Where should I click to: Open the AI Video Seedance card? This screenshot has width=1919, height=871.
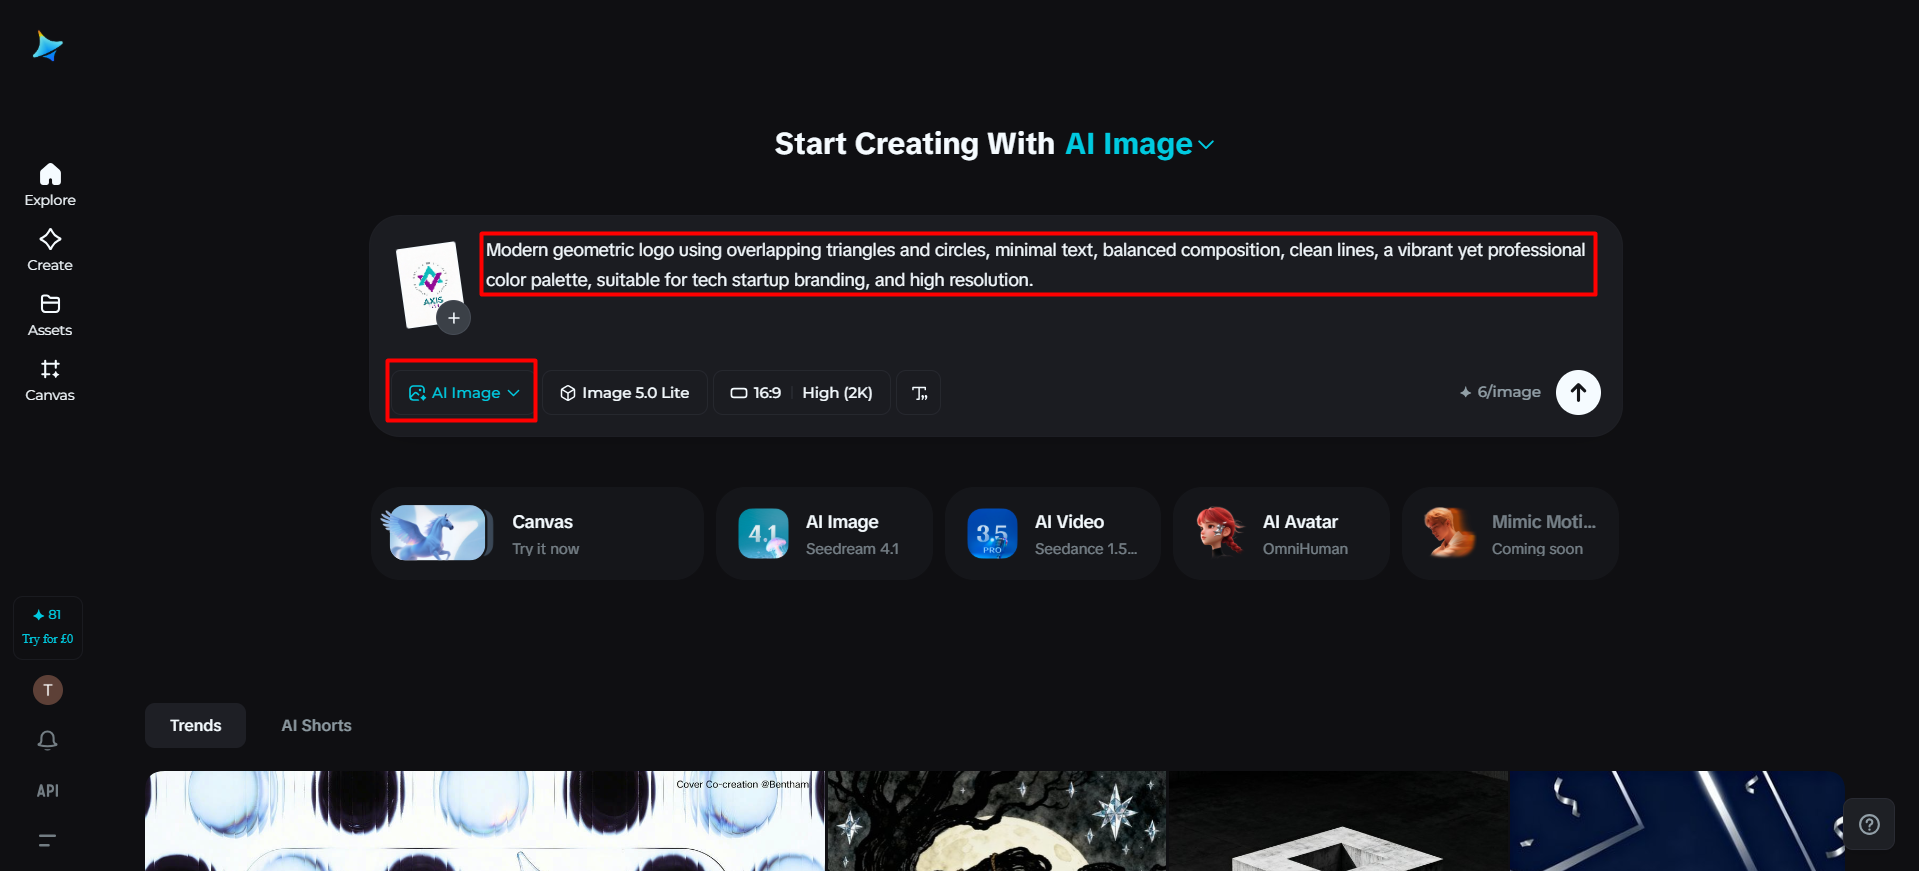point(1053,533)
